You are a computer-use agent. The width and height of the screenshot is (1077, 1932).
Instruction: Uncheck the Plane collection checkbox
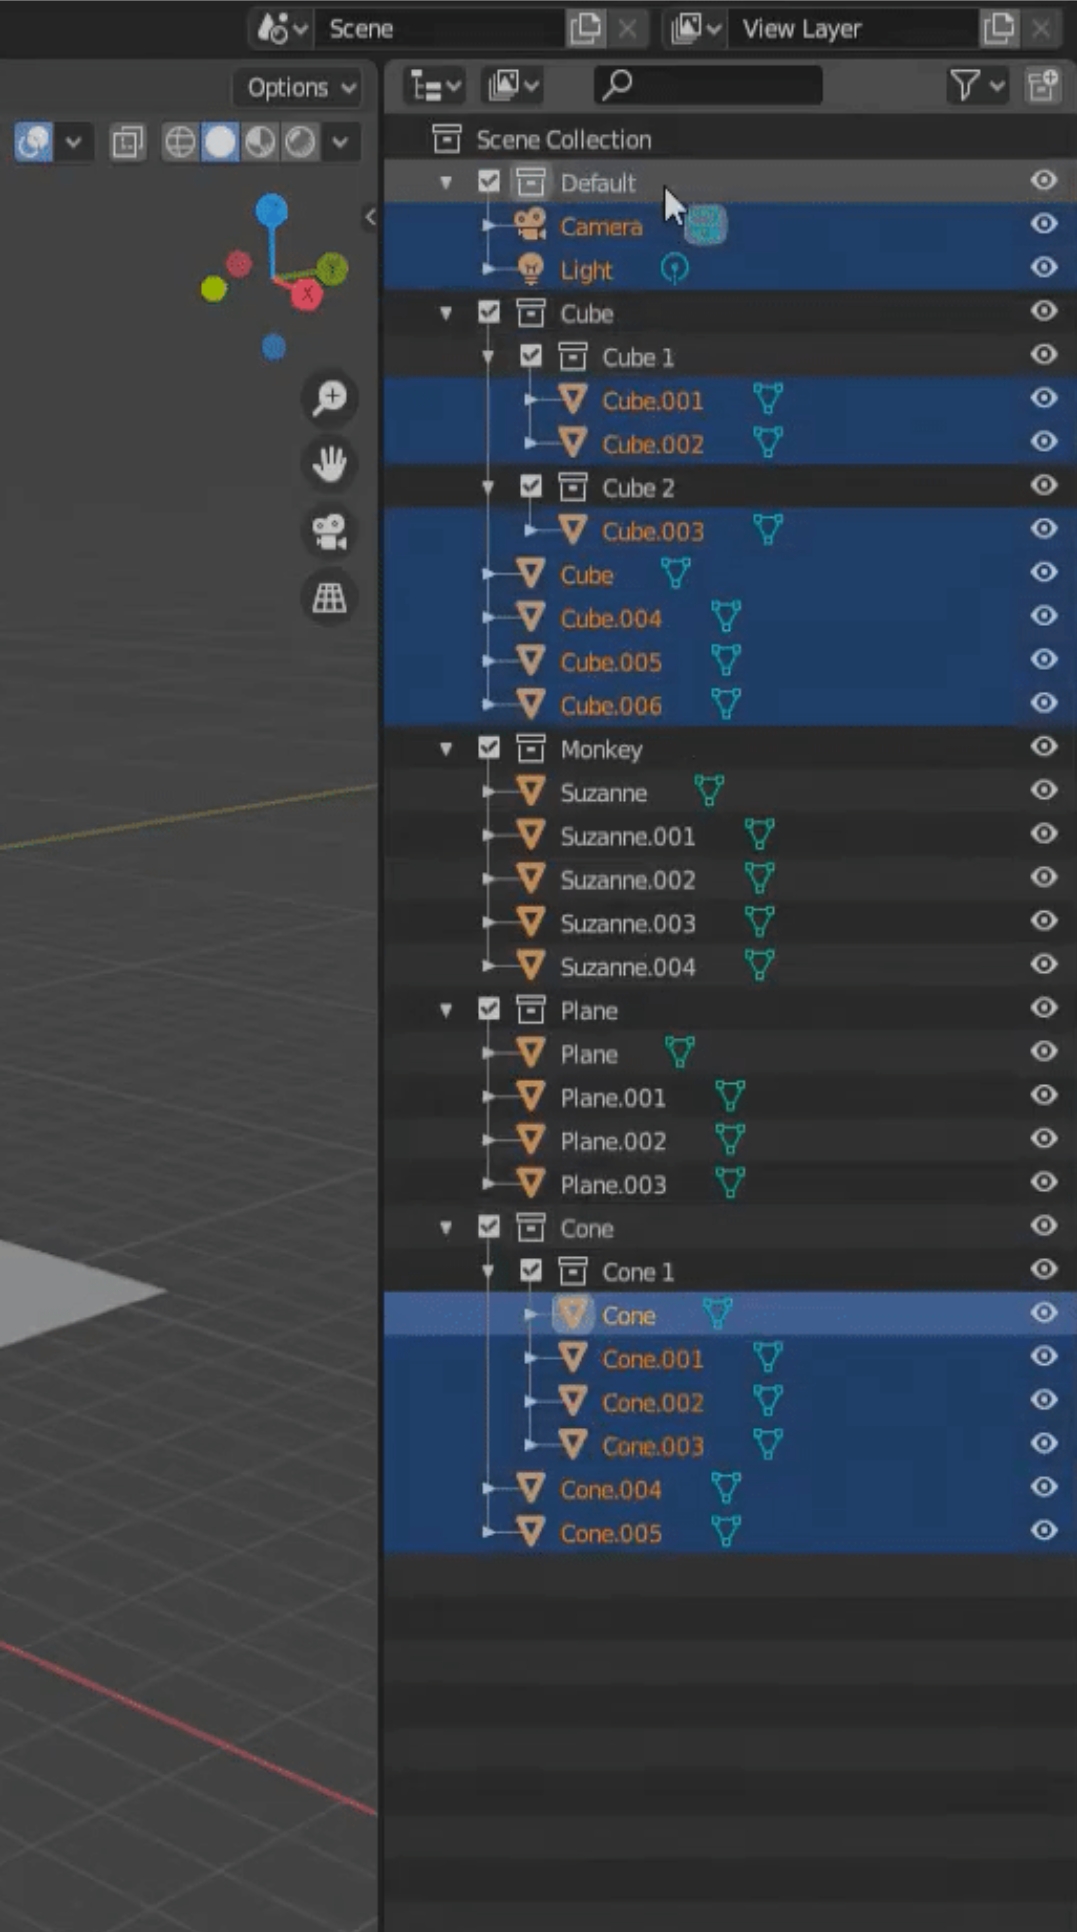pos(488,1008)
